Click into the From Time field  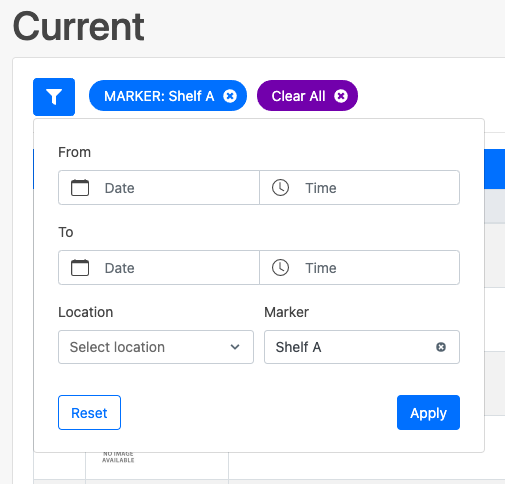coord(360,188)
